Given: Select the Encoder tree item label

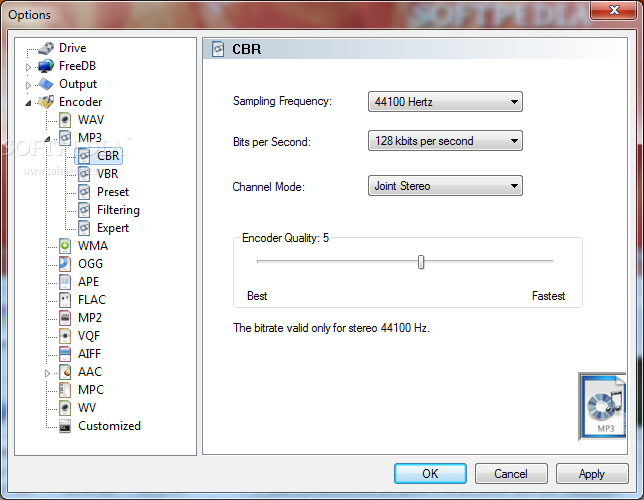Looking at the screenshot, I should [80, 102].
